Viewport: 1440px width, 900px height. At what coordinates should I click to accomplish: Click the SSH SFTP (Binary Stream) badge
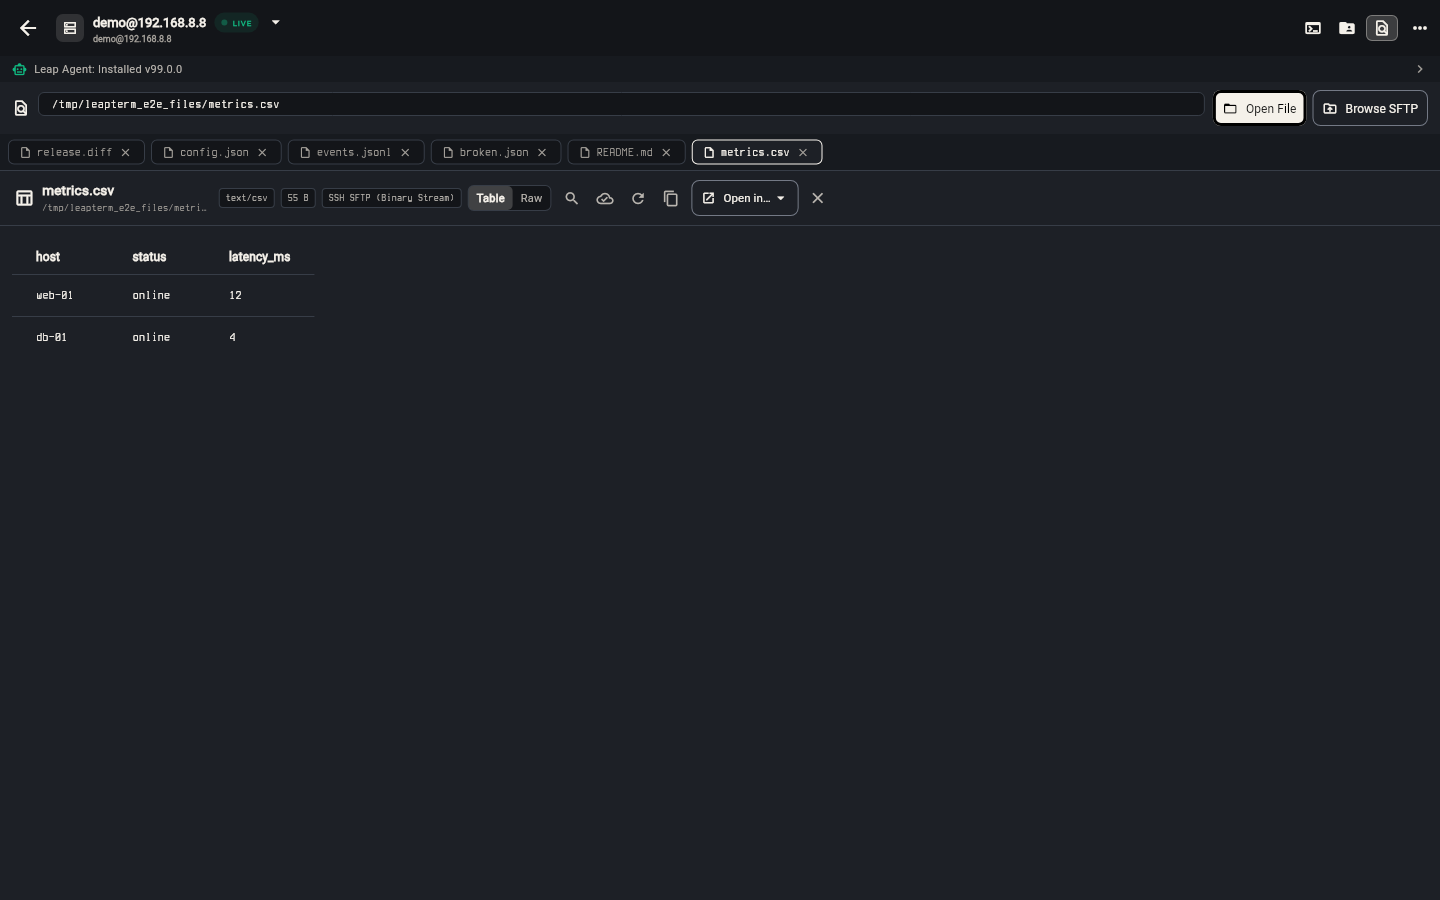[x=391, y=198]
